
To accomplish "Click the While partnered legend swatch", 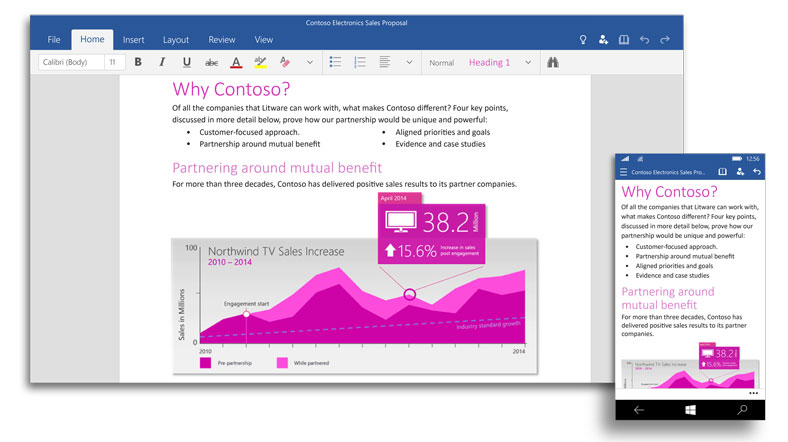I will click(282, 363).
